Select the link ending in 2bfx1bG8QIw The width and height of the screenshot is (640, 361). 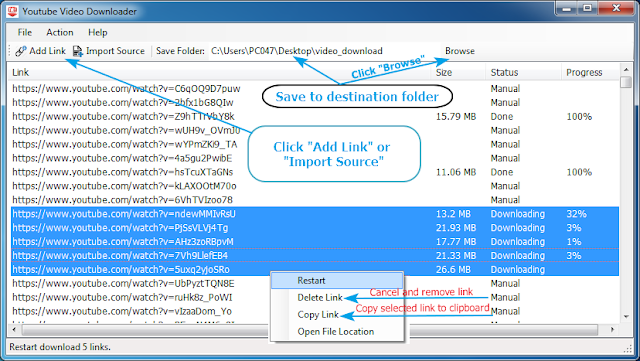click(123, 103)
